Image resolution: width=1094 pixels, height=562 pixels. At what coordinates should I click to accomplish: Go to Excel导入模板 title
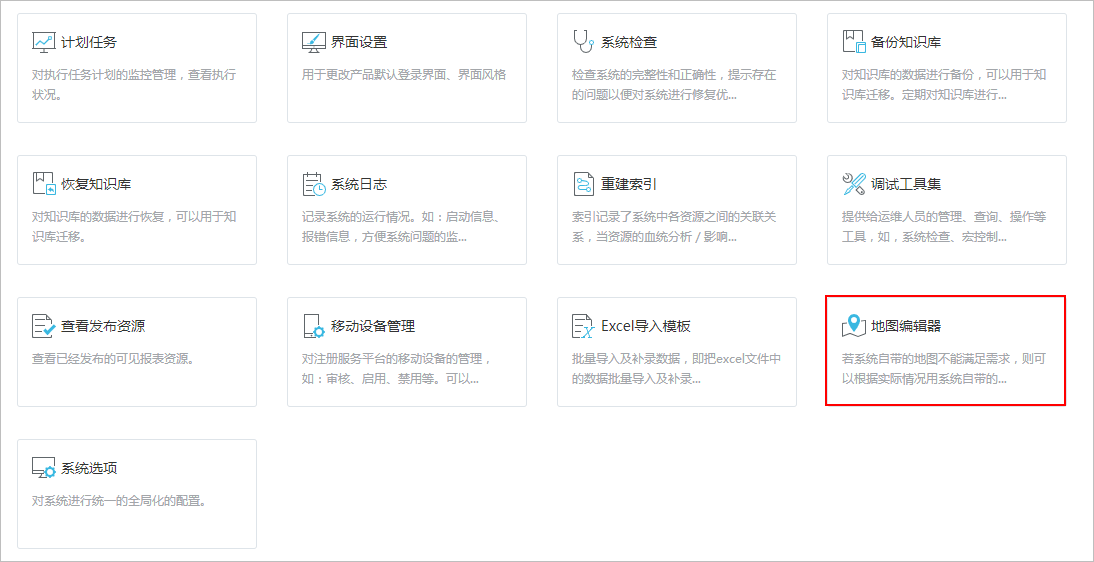(645, 326)
